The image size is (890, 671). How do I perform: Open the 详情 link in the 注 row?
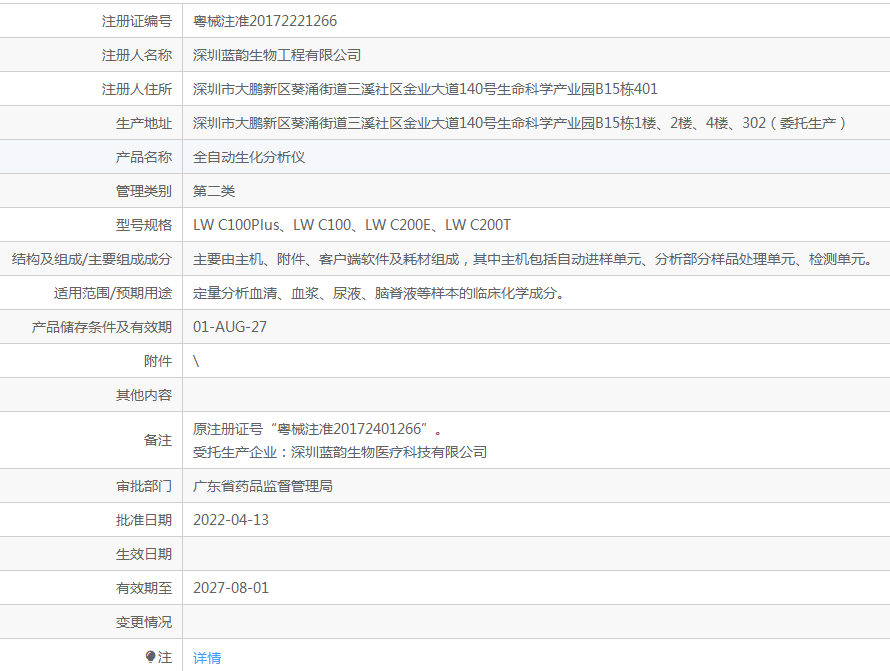(x=207, y=657)
